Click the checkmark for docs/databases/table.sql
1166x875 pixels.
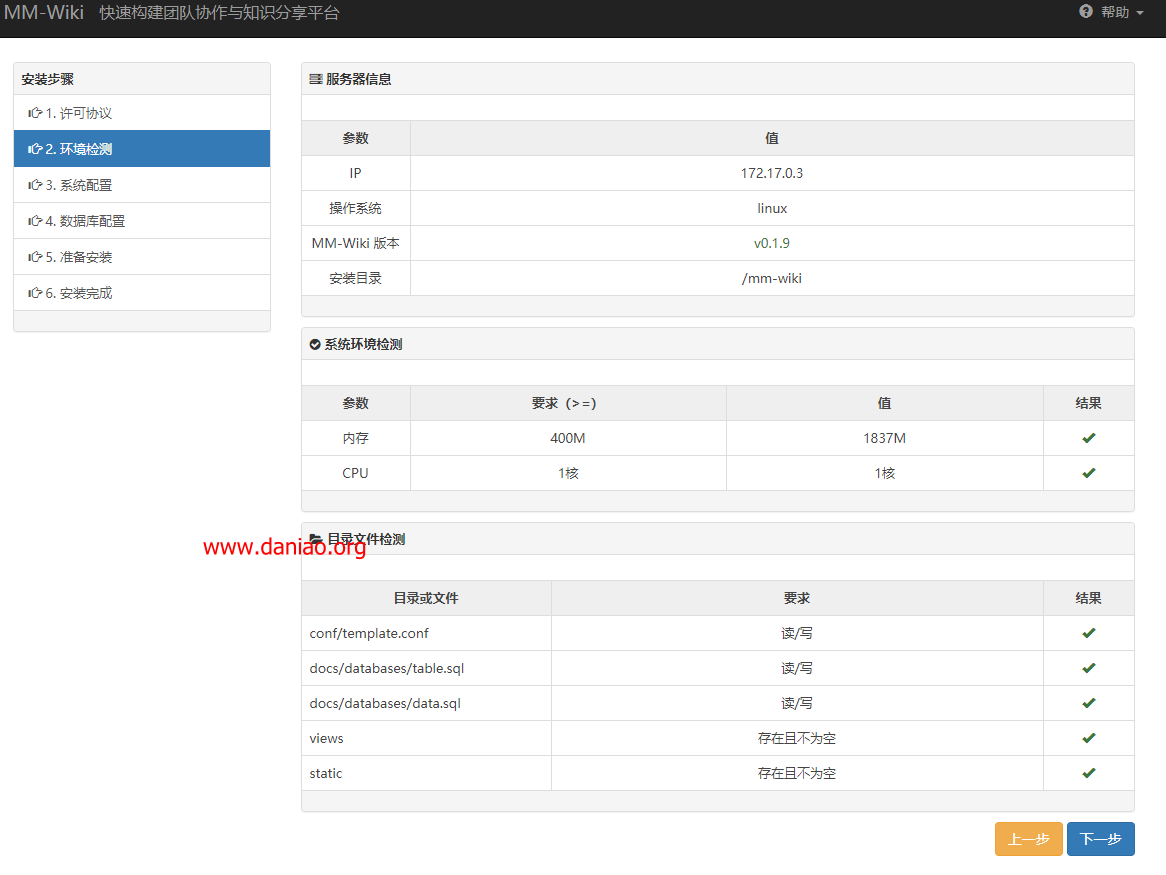1089,668
